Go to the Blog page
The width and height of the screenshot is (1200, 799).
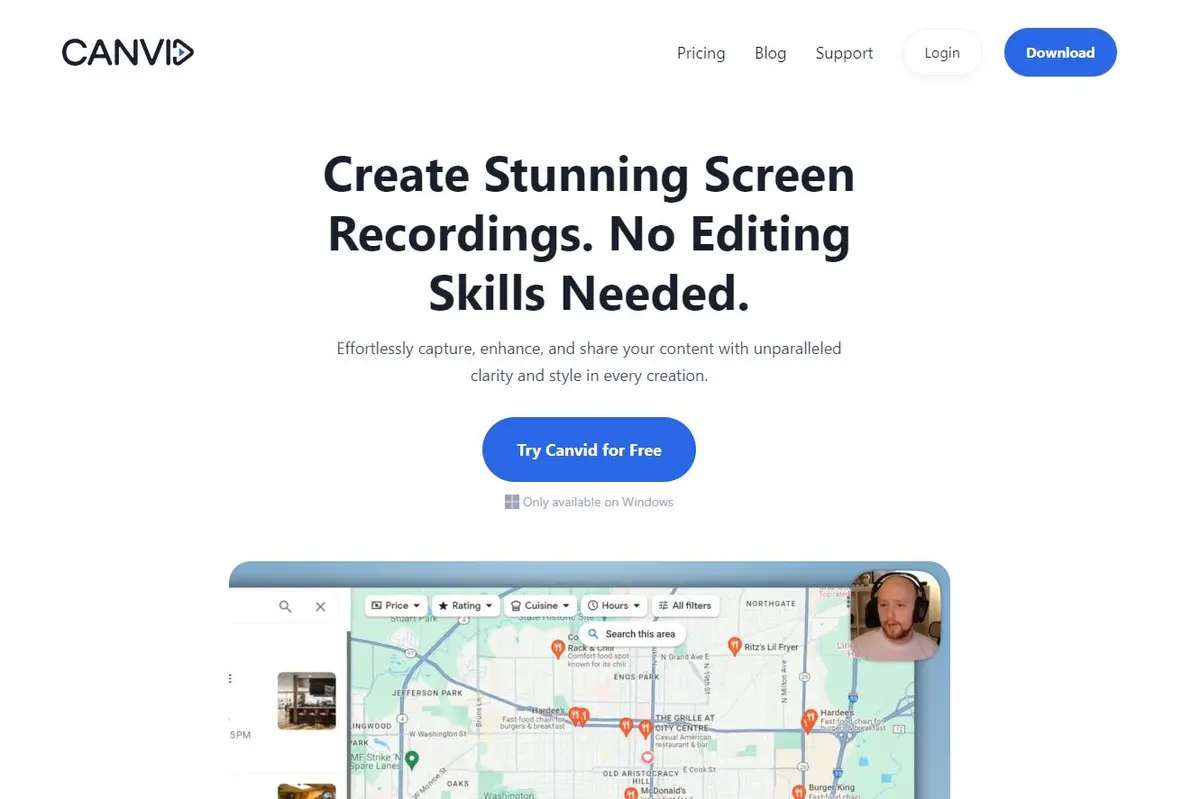770,53
